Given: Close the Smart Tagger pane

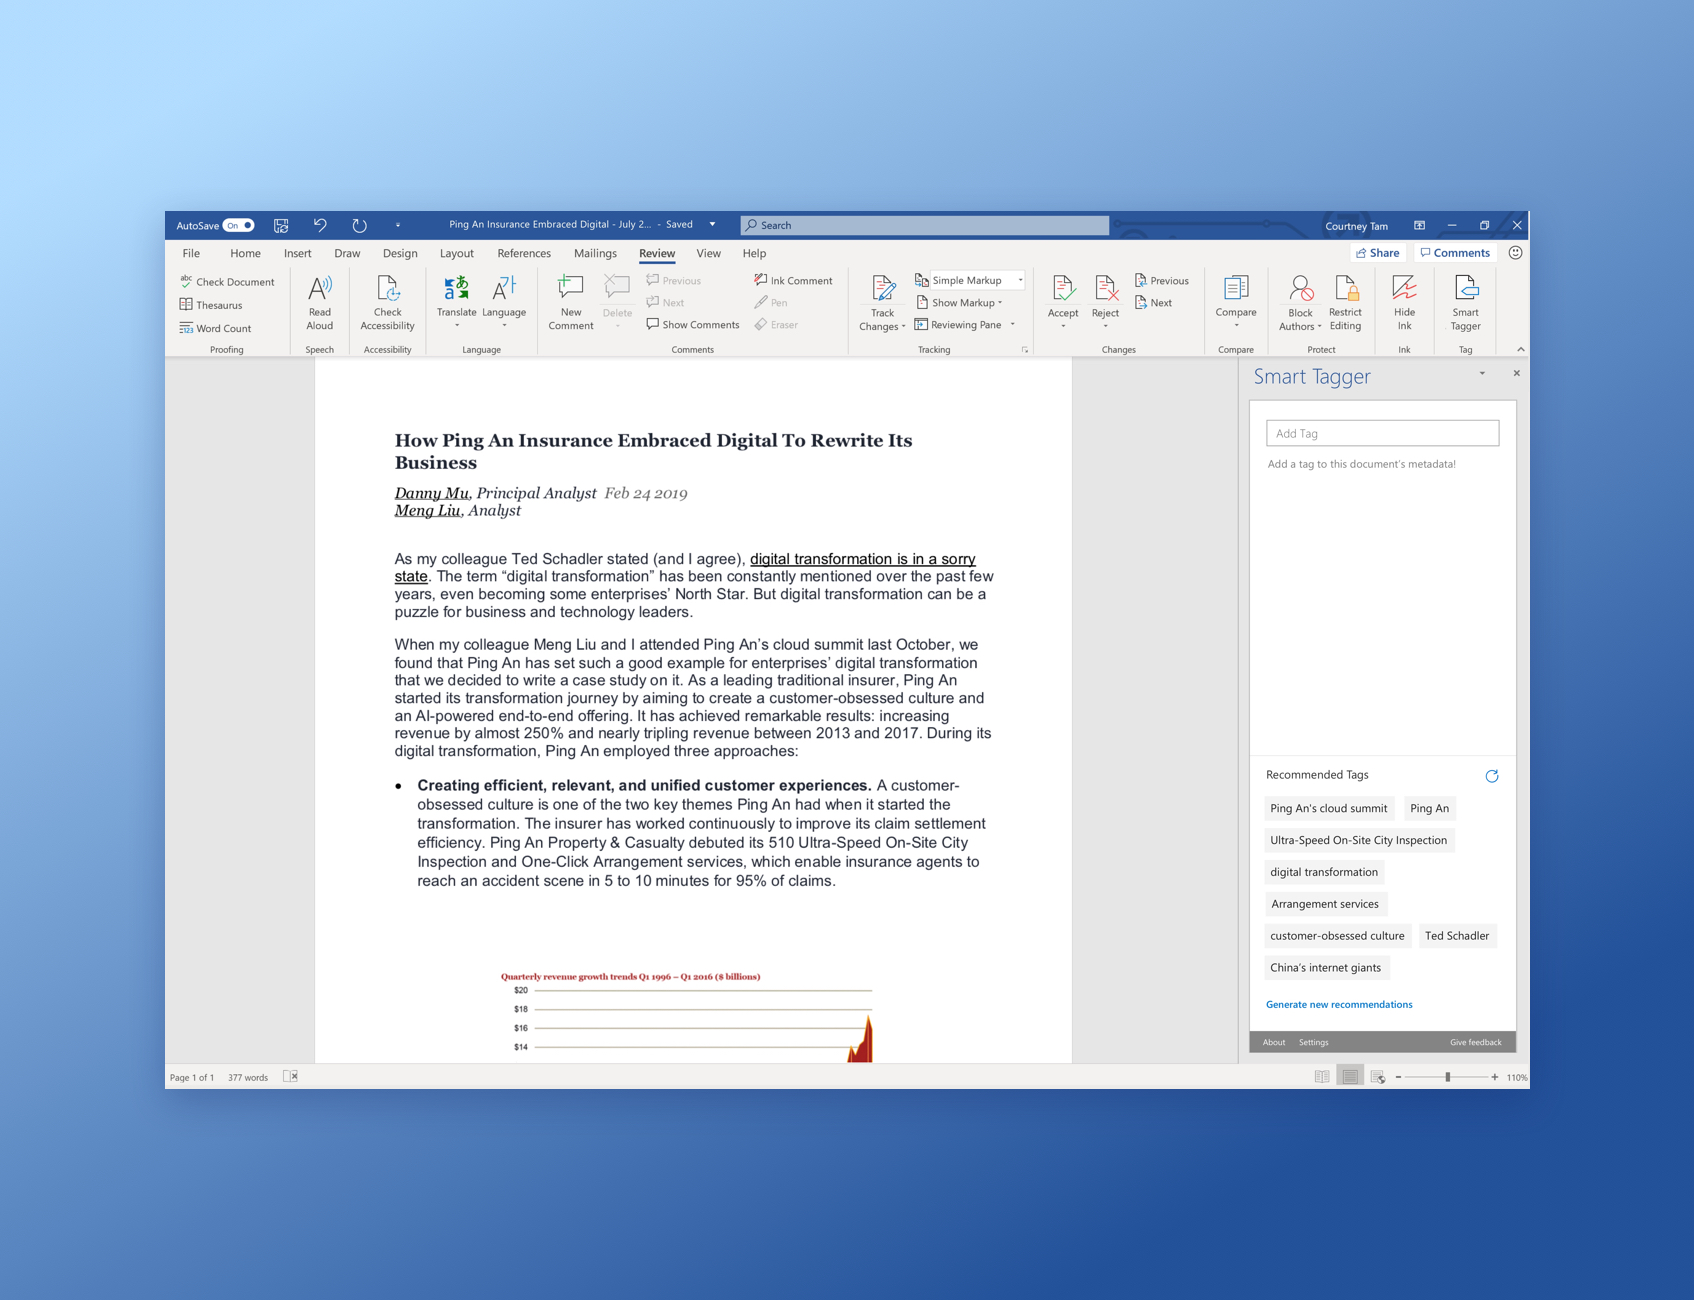Looking at the screenshot, I should [1516, 373].
